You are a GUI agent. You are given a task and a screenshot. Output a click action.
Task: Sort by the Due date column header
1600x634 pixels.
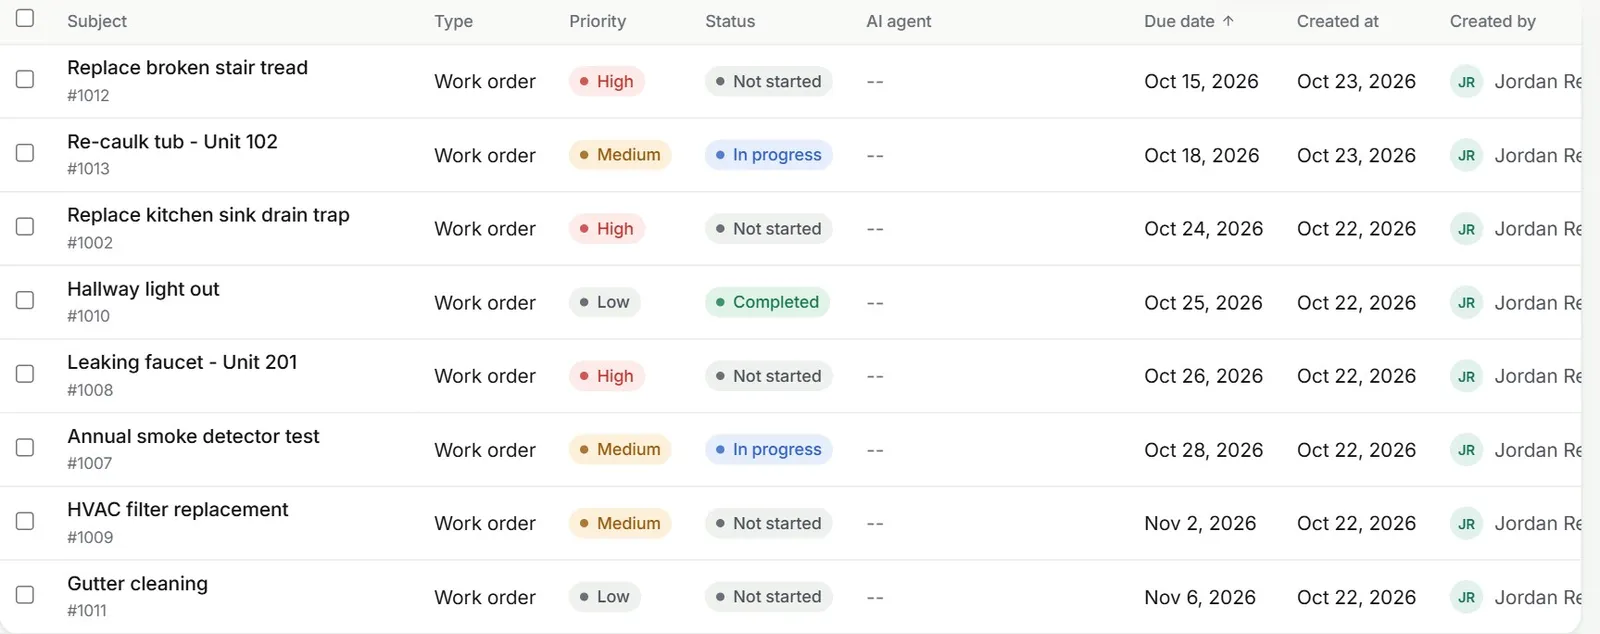click(x=1179, y=21)
